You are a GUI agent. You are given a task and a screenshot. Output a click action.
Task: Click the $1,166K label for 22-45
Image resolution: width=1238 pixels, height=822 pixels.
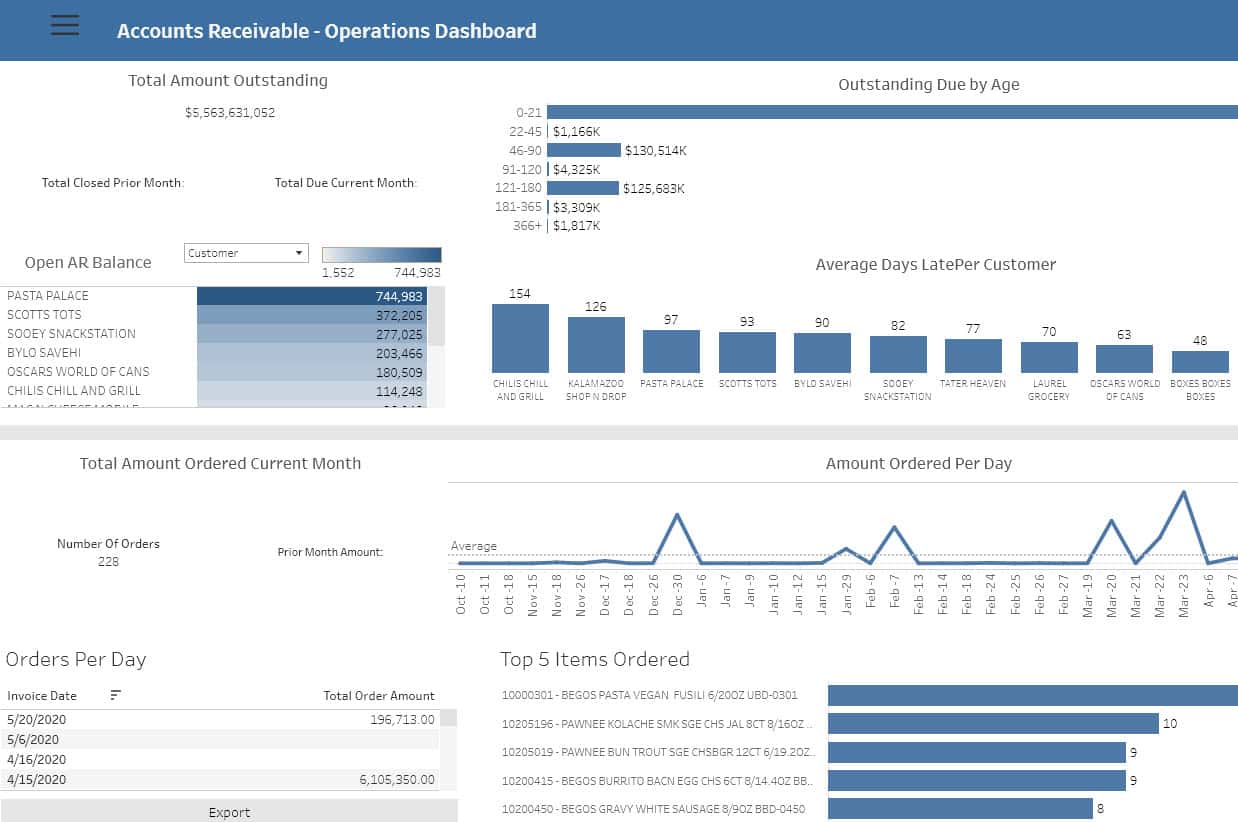pyautogui.click(x=576, y=131)
